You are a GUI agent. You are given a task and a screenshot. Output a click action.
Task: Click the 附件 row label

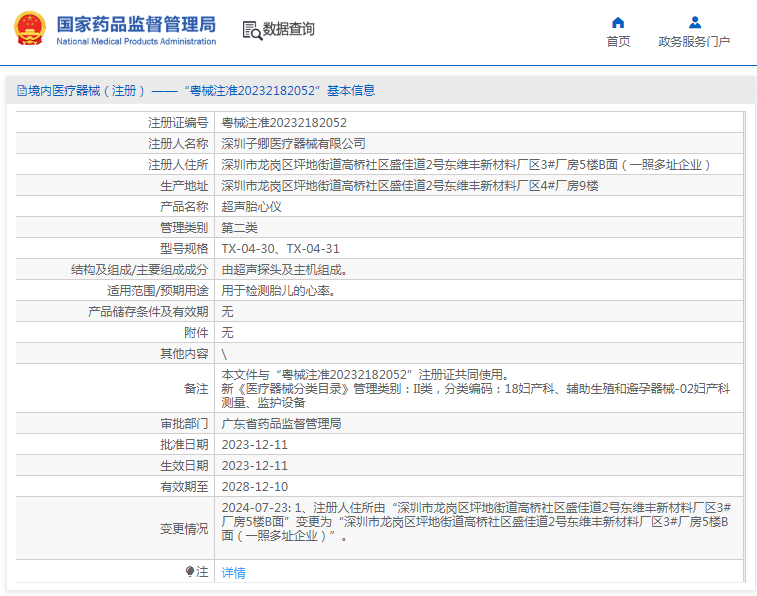tap(196, 333)
